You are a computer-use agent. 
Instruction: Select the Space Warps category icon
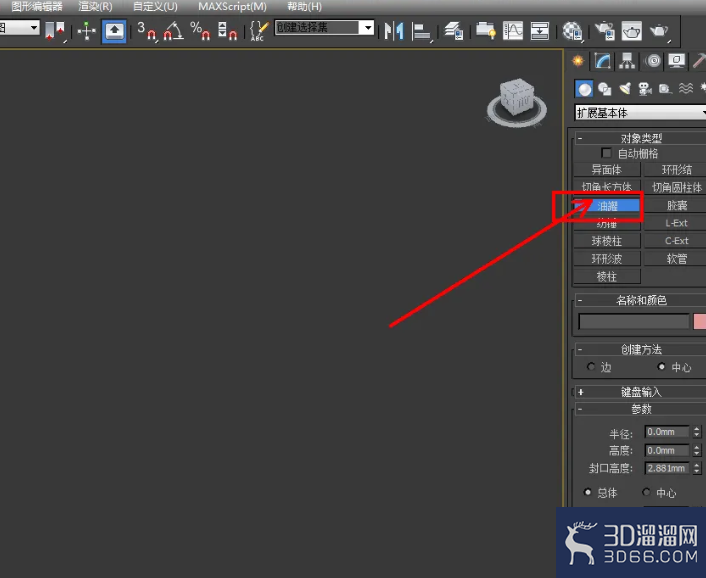[x=686, y=89]
